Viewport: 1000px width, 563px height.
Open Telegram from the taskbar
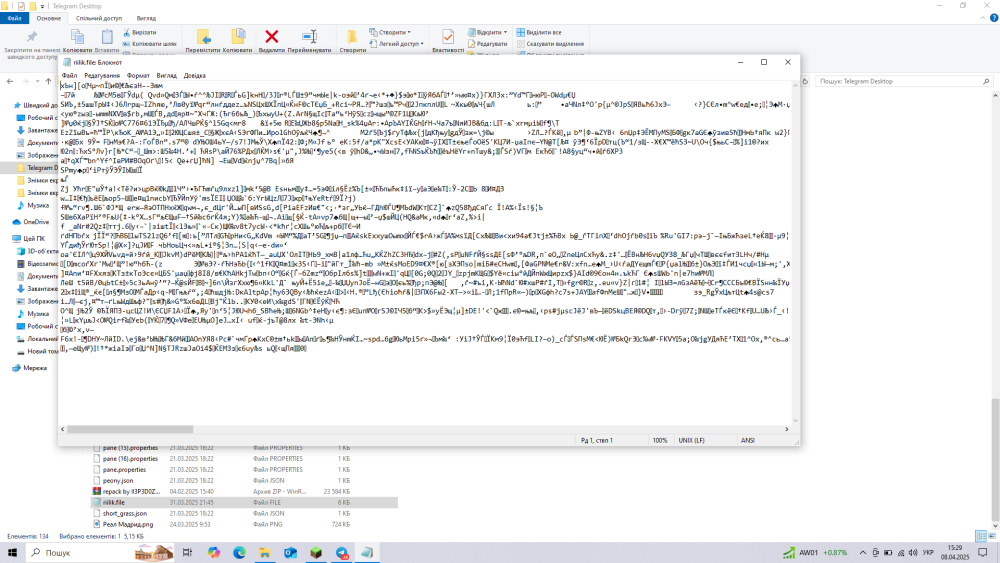(x=342, y=552)
